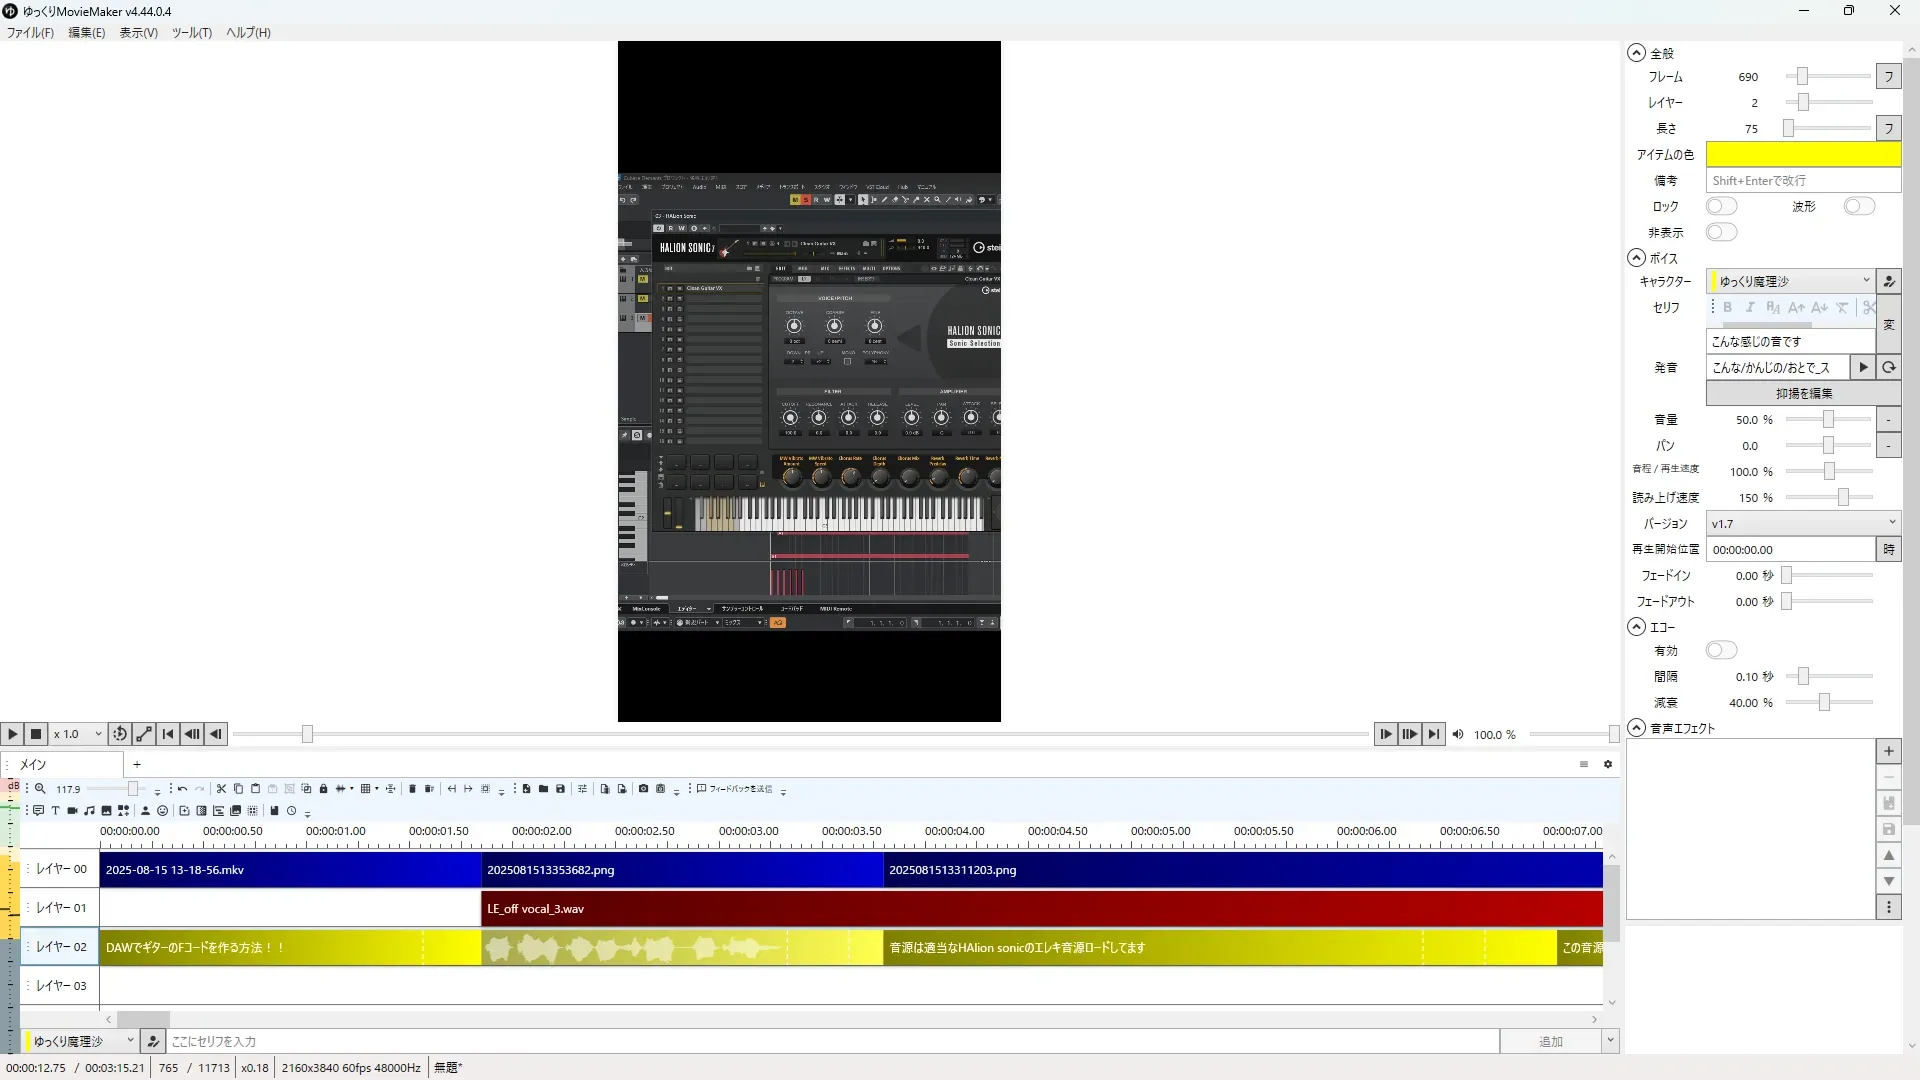Open the バージョン v1.7 dropdown
1920x1080 pixels.
point(1802,523)
